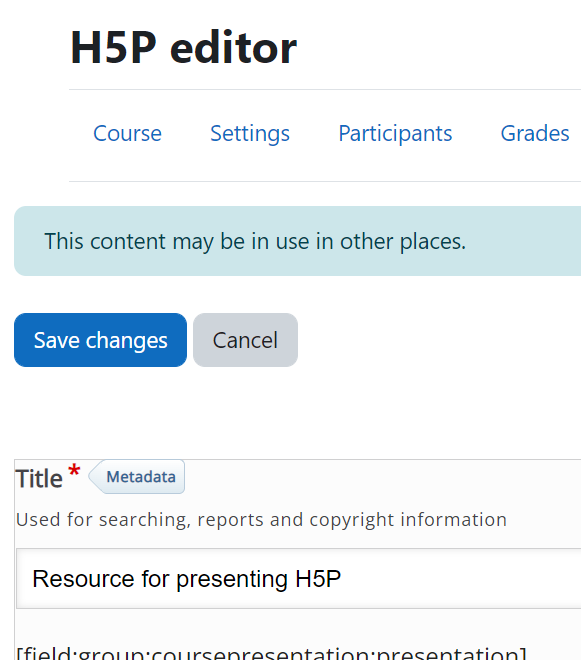Switch to the Settings tab
Viewport: 581px width, 660px height.
[x=250, y=134]
